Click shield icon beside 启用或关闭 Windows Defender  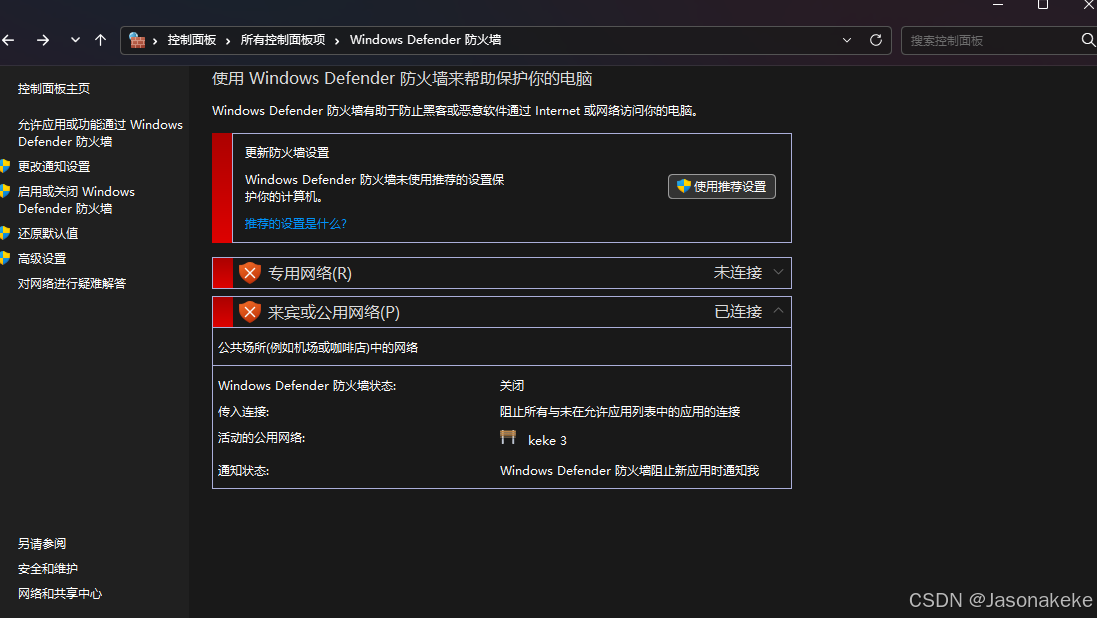5,191
